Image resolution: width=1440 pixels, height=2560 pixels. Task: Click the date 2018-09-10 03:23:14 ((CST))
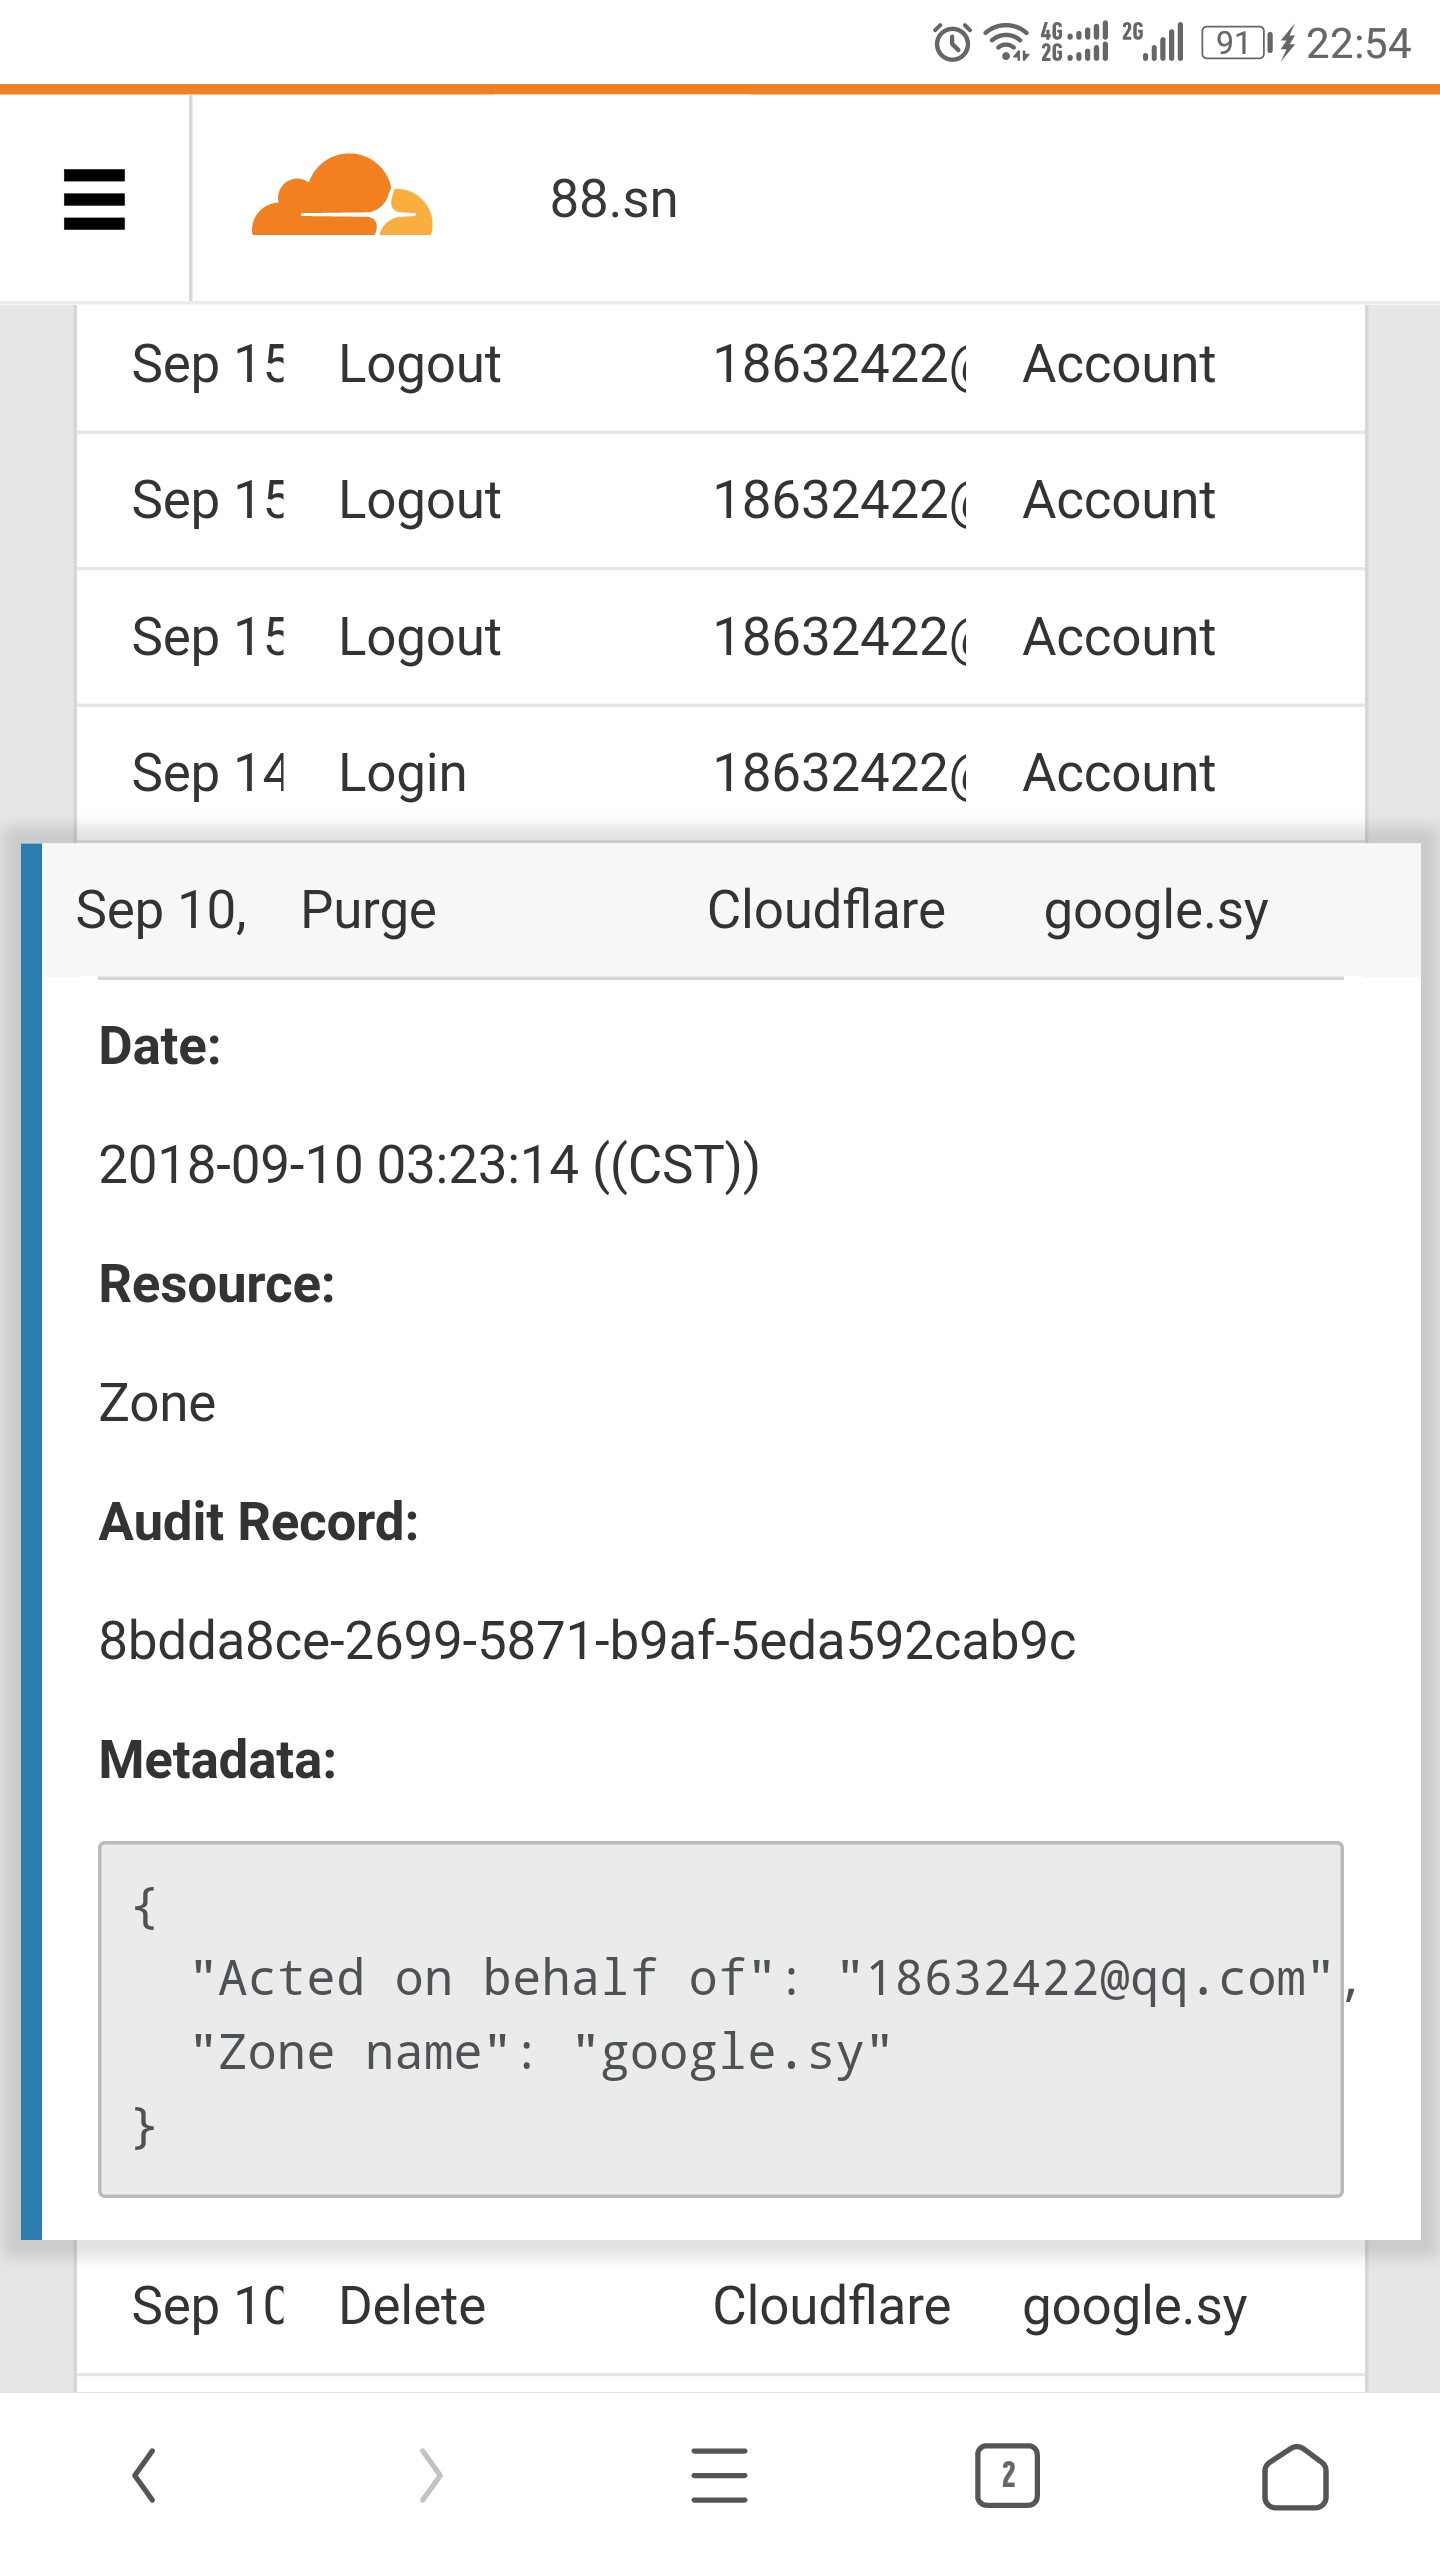coord(429,1165)
